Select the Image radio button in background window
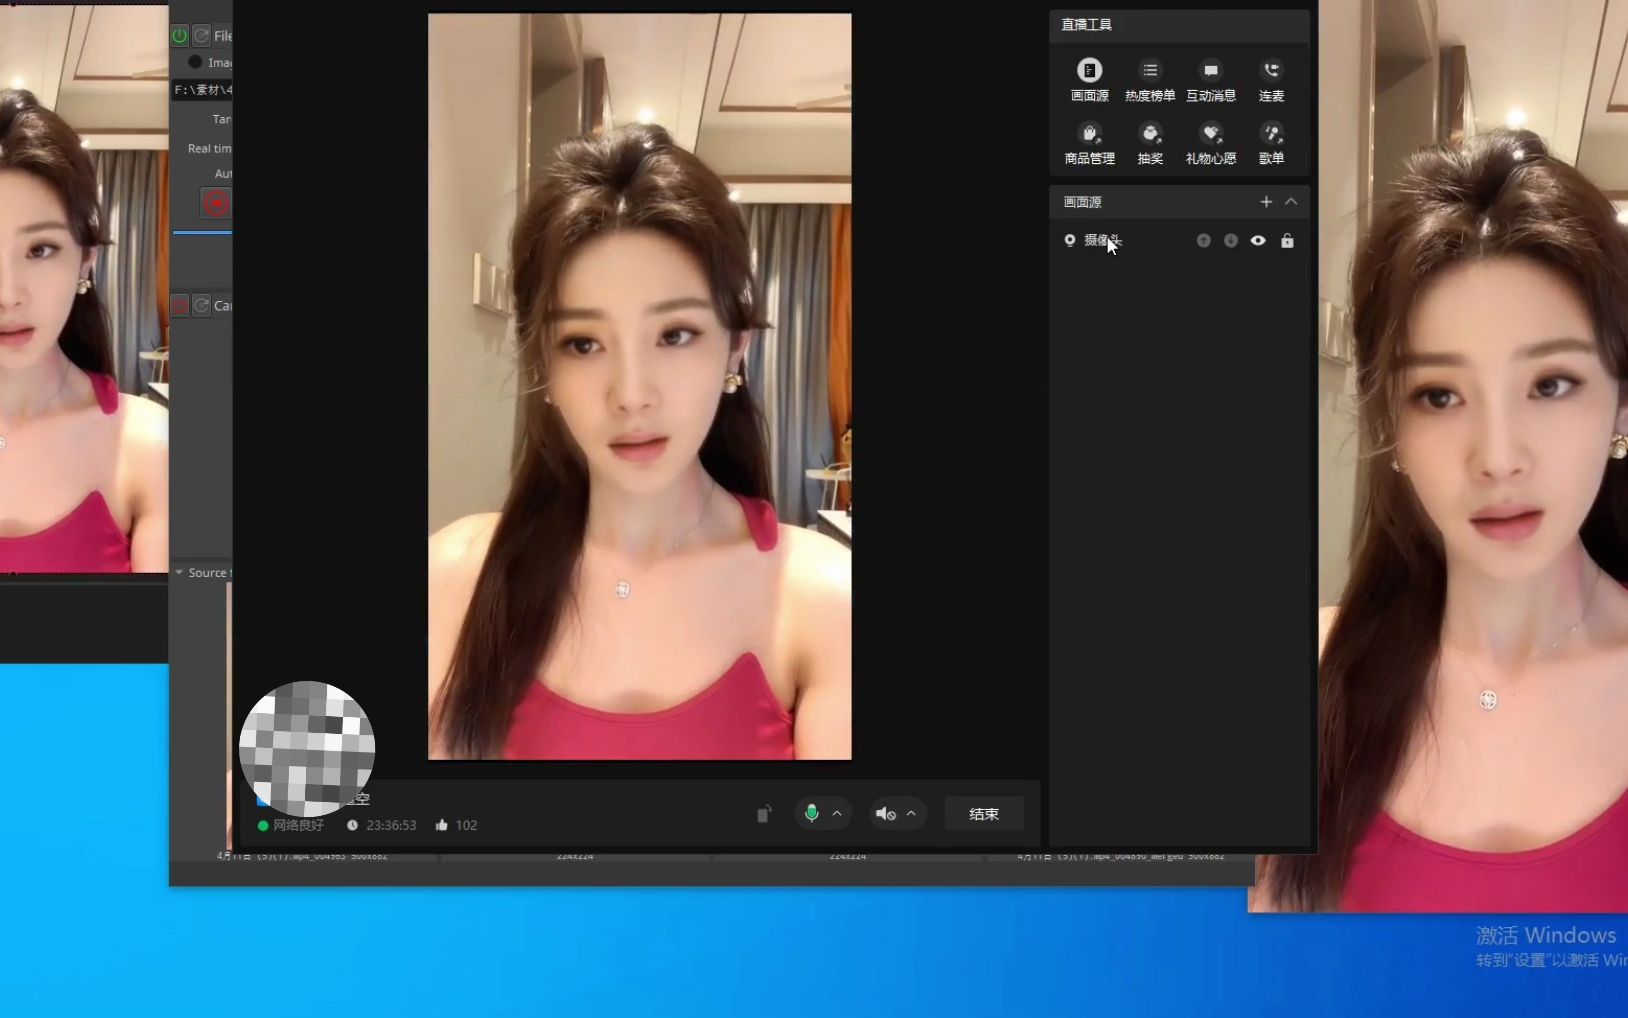The width and height of the screenshot is (1628, 1018). point(195,62)
